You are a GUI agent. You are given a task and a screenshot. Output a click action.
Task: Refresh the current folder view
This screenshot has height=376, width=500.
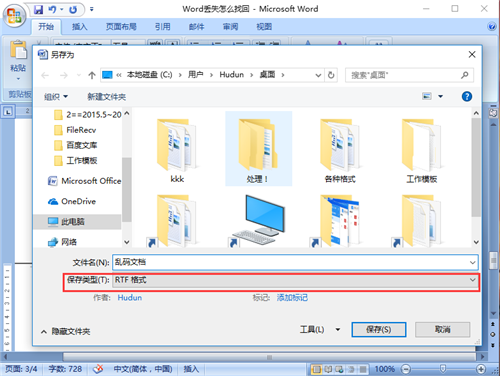coord(331,75)
